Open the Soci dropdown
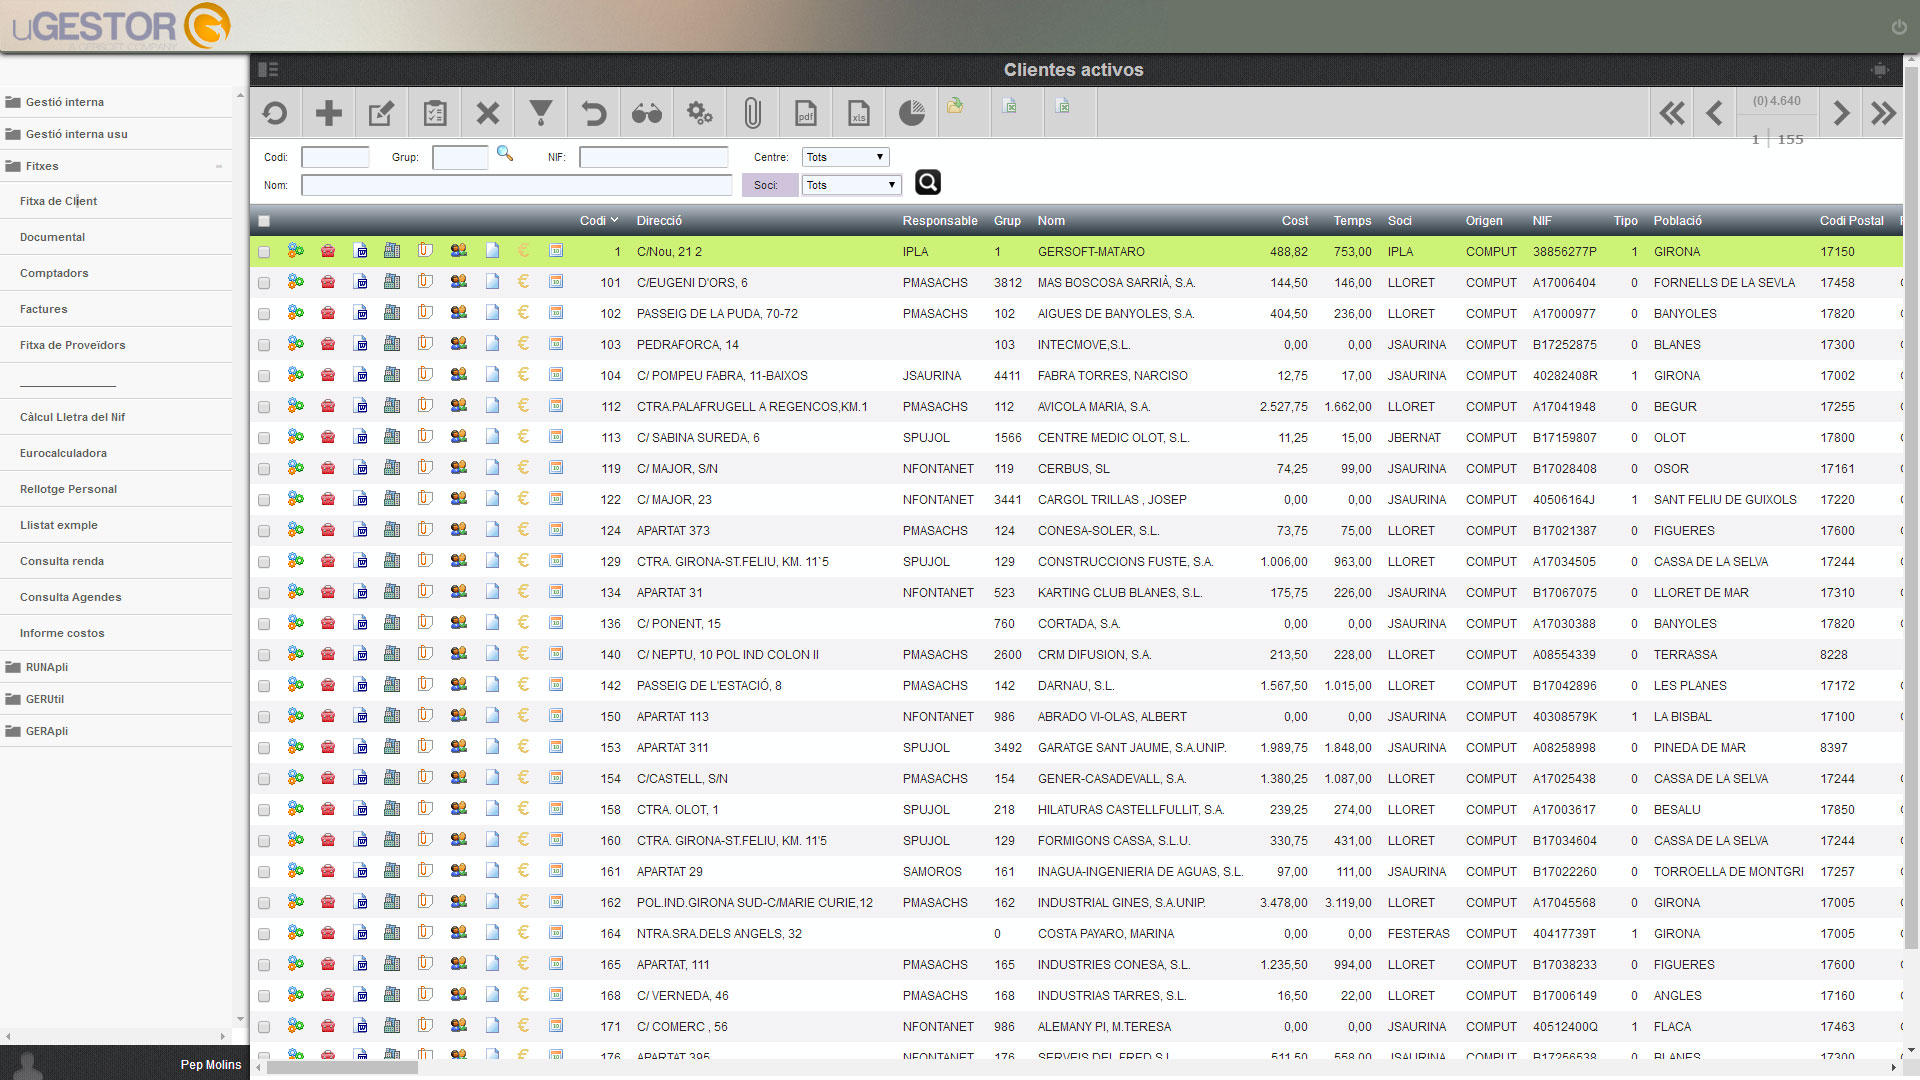The image size is (1920, 1080). (x=851, y=185)
